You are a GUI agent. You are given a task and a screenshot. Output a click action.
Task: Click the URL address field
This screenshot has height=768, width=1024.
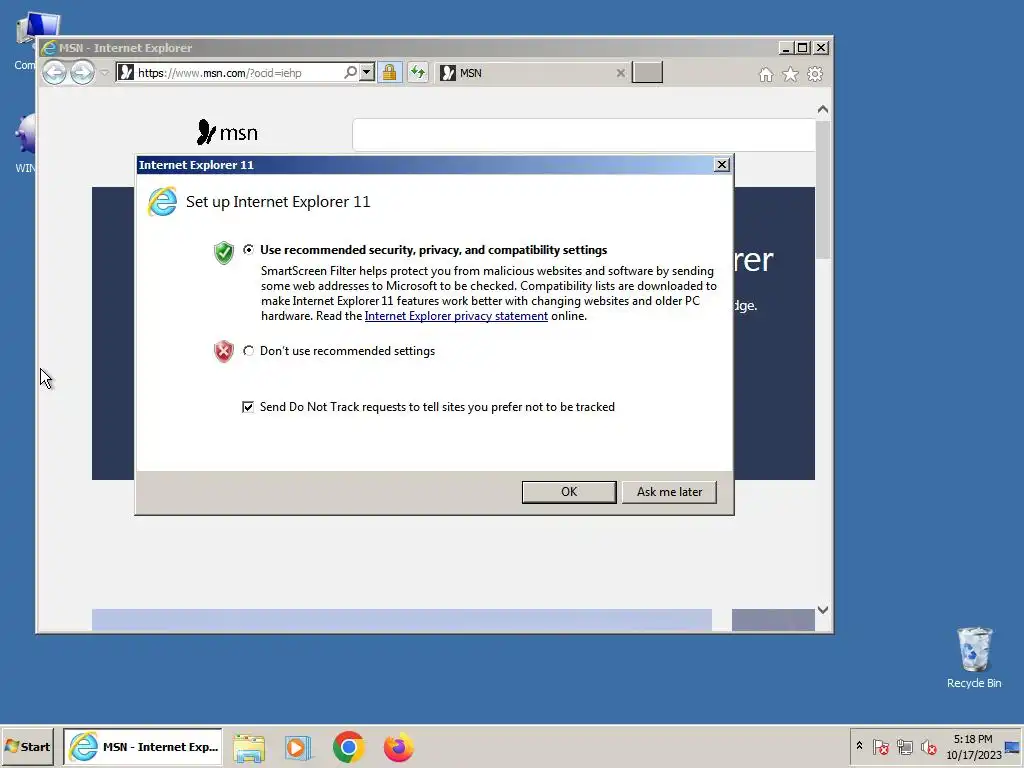coord(238,72)
